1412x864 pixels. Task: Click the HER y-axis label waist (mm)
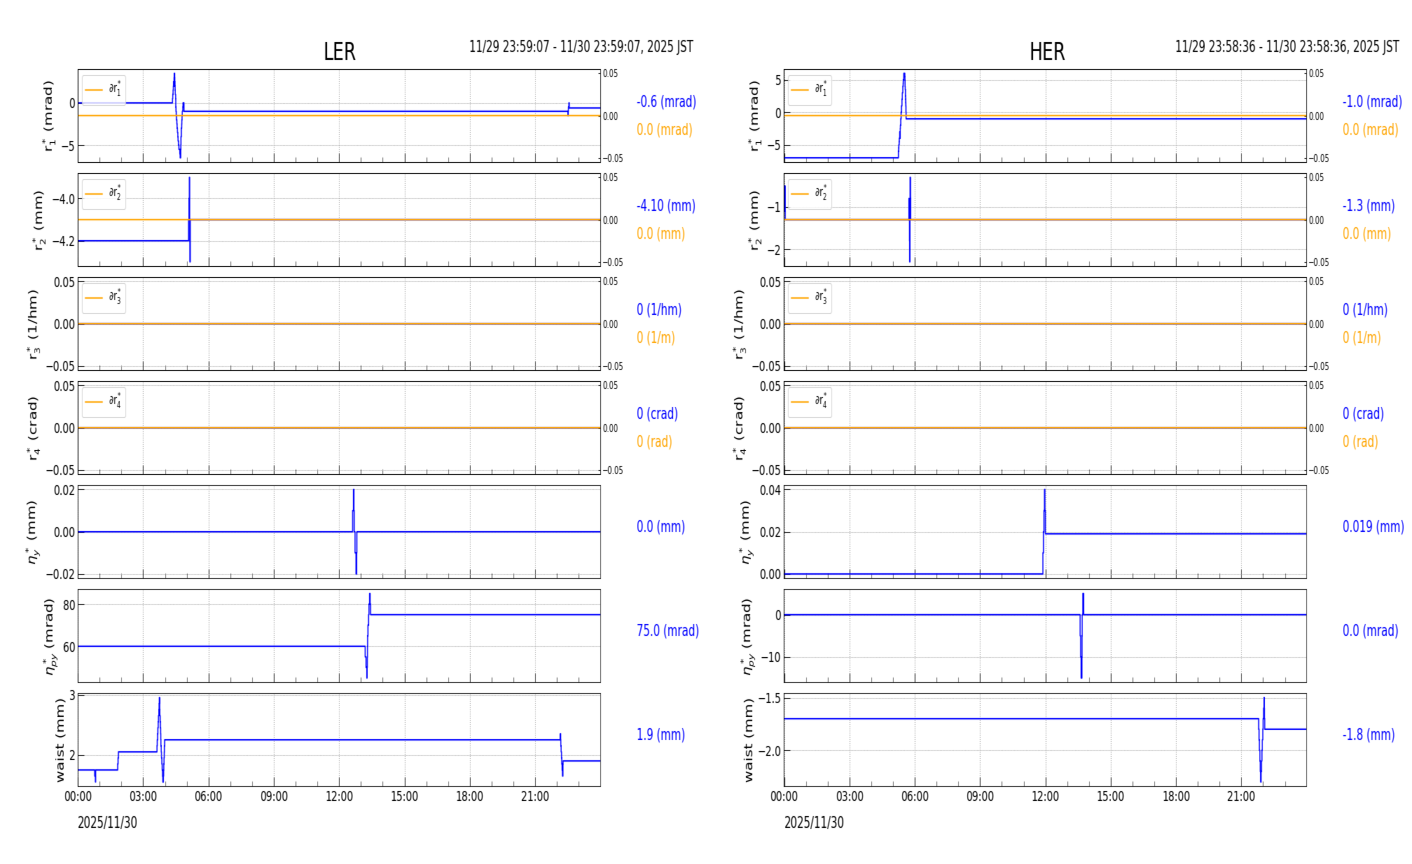click(x=748, y=740)
